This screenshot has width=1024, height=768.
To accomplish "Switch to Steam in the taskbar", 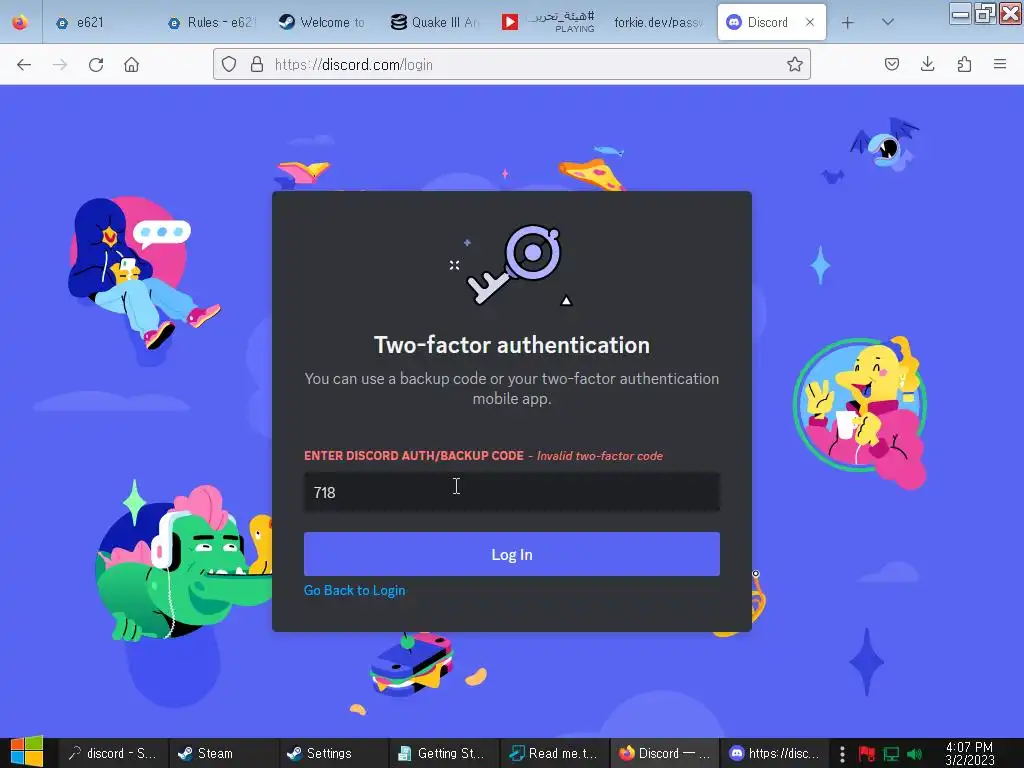I will pos(224,753).
